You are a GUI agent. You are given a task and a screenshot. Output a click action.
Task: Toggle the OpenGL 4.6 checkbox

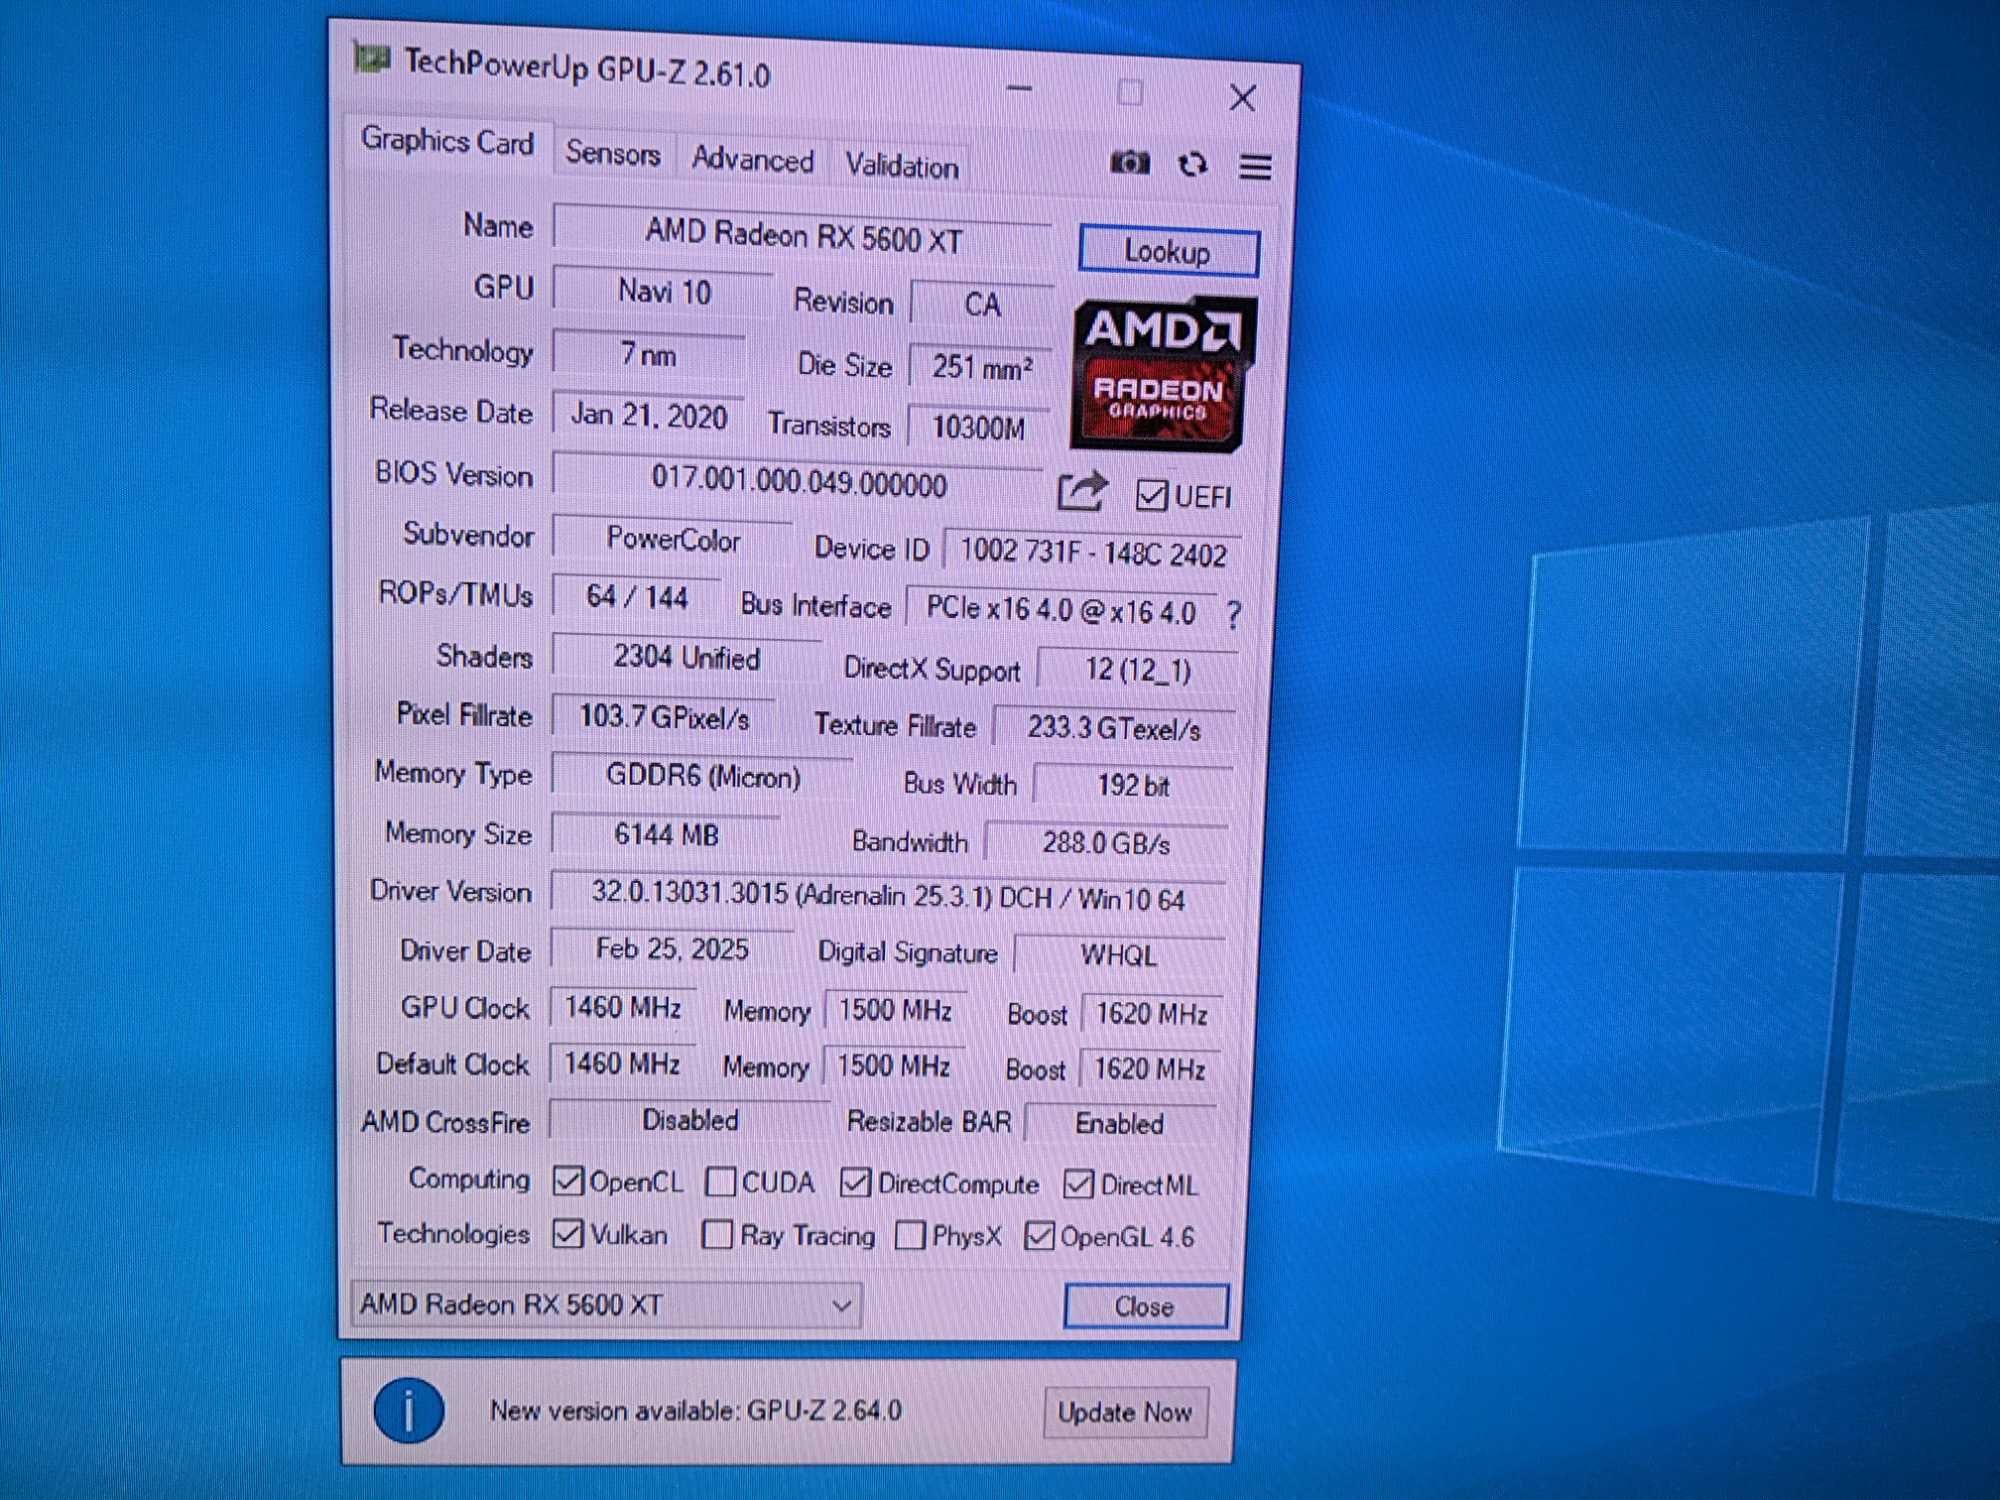tap(1040, 1237)
